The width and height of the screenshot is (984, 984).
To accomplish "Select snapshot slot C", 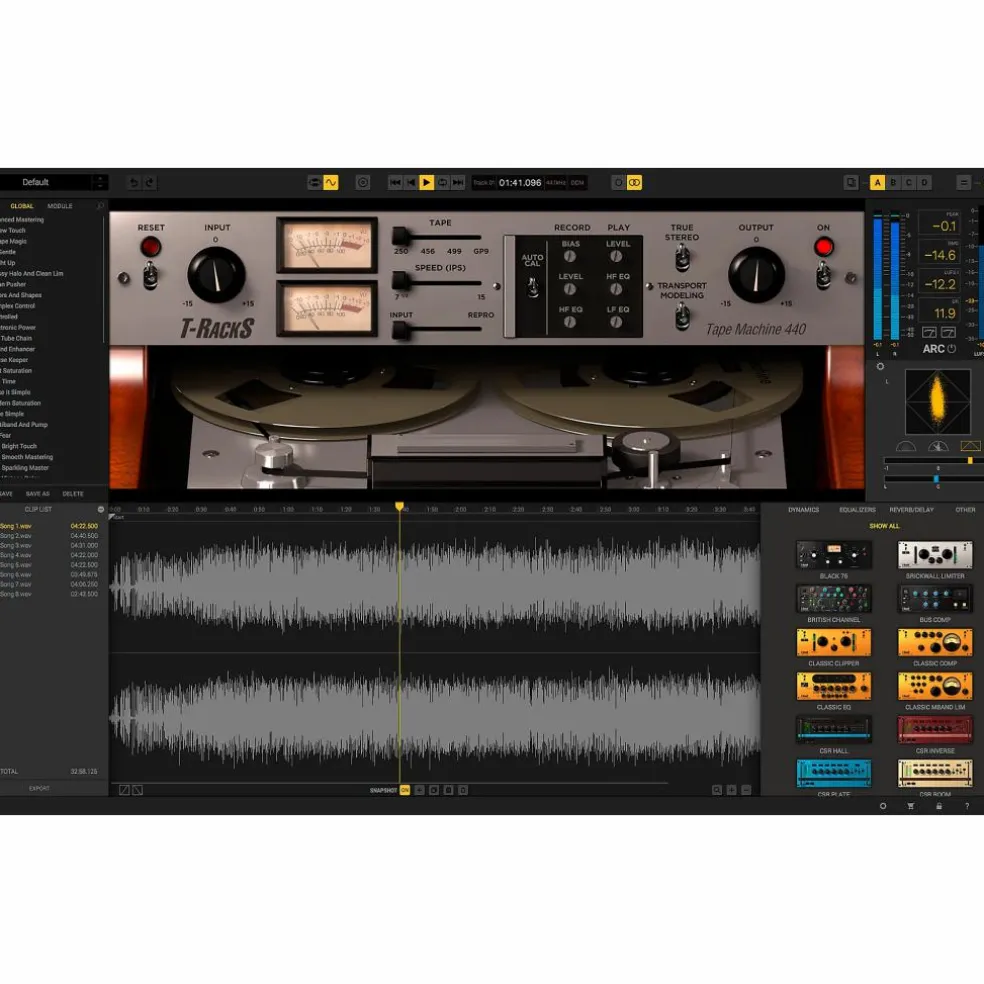I will click(909, 183).
